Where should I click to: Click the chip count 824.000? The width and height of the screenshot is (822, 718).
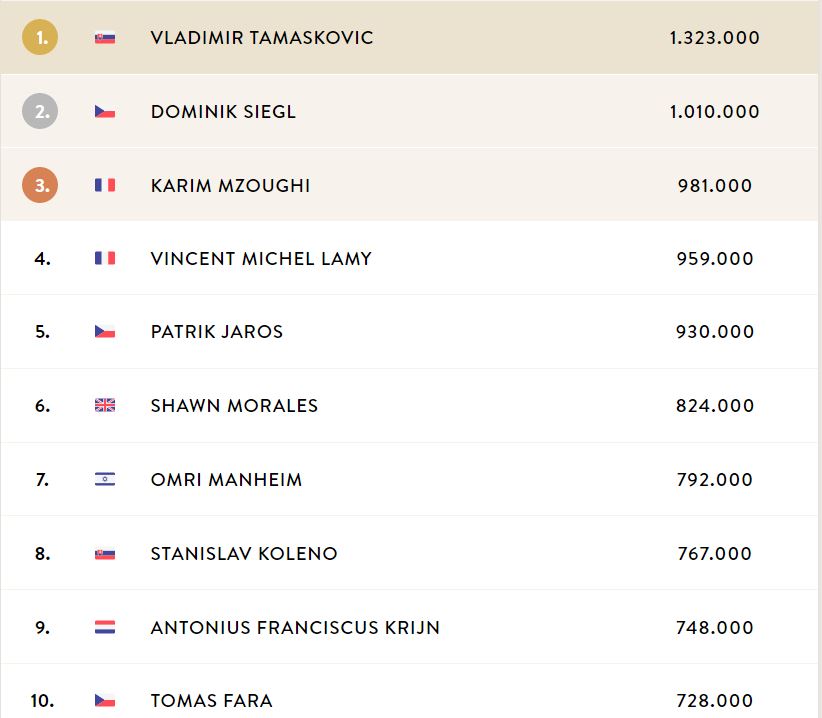tap(715, 406)
